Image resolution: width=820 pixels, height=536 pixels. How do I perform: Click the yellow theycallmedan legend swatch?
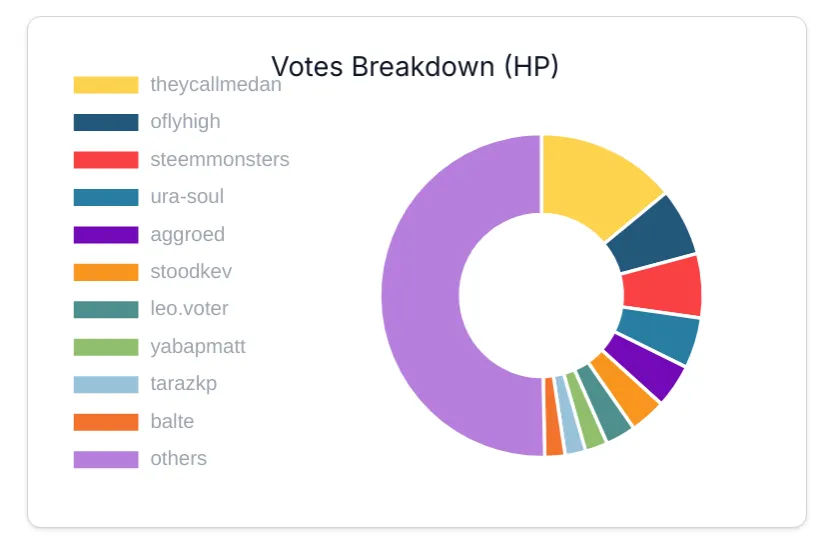(x=106, y=85)
